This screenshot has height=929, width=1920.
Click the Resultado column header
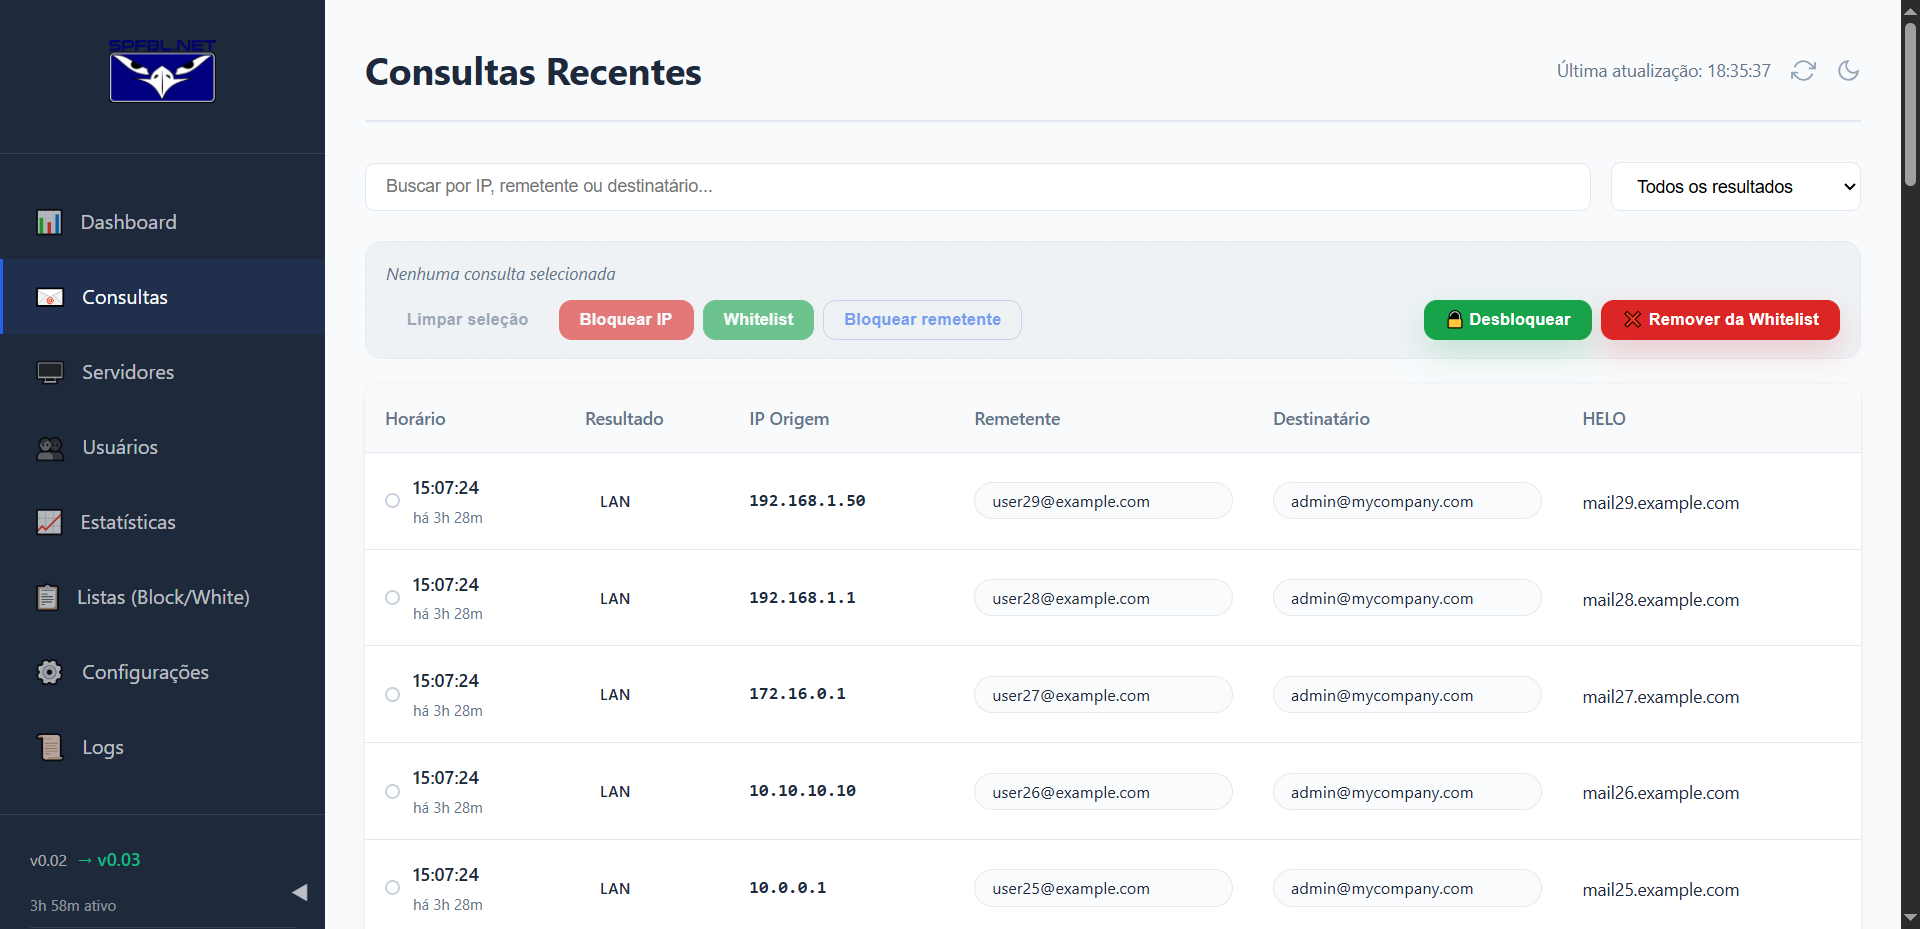624,419
